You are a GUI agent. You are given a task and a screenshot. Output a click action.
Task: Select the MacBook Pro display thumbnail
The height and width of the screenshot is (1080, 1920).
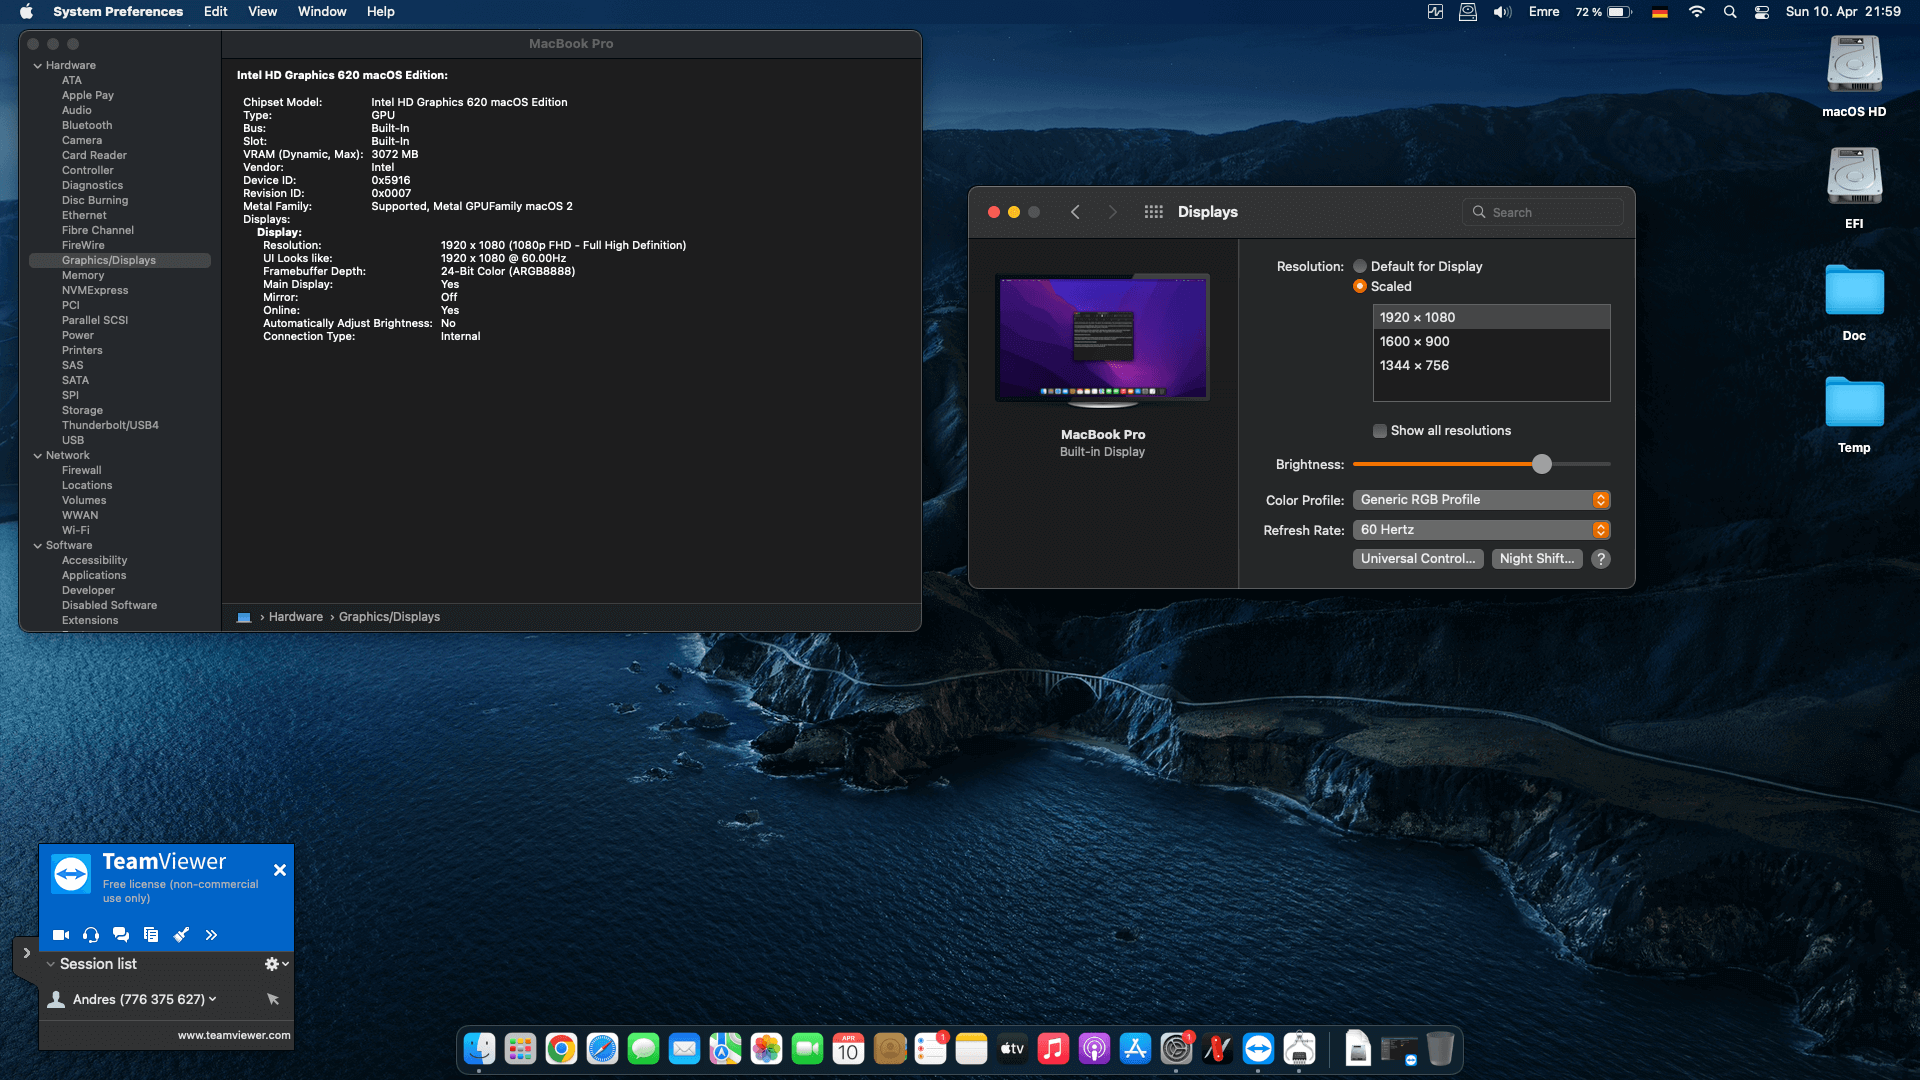click(1103, 340)
